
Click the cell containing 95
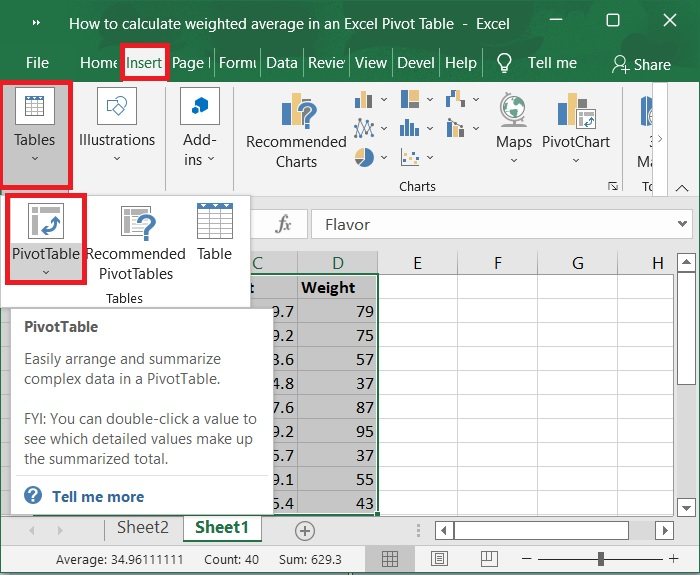pos(338,431)
